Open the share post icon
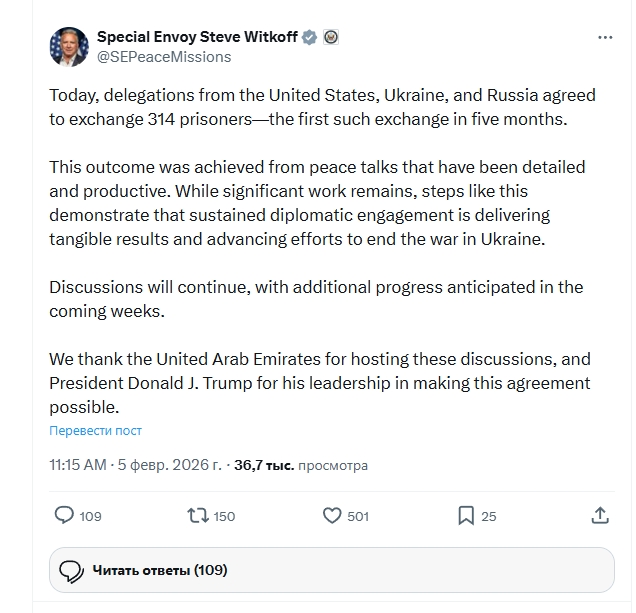Image resolution: width=636 pixels, height=613 pixels. click(x=600, y=516)
